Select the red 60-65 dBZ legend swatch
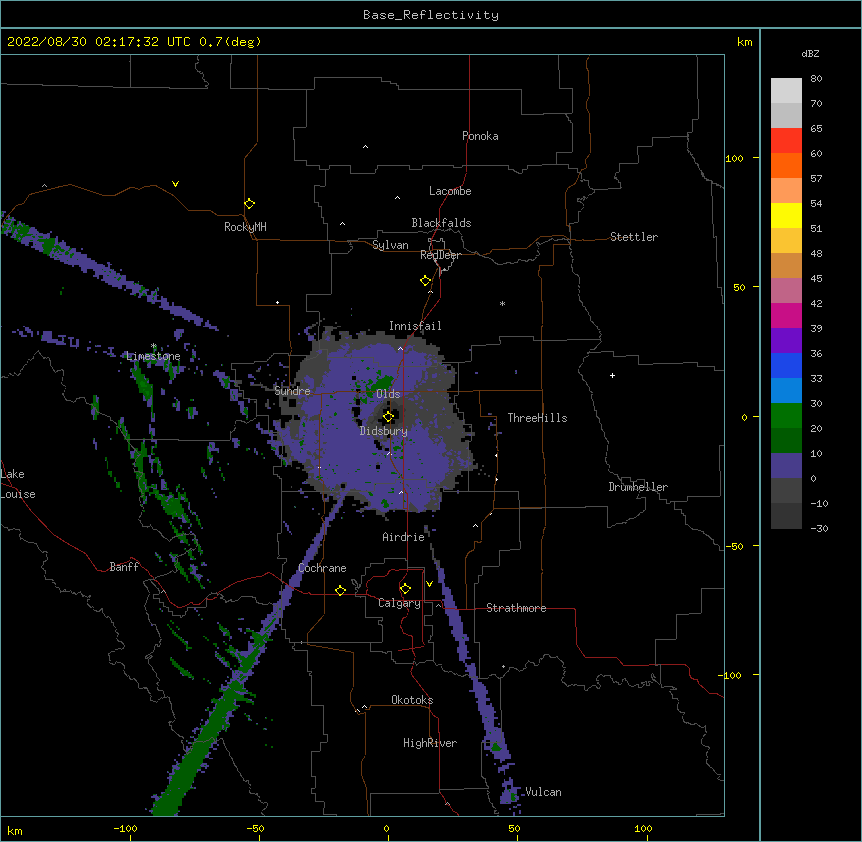Image resolution: width=862 pixels, height=842 pixels. 786,140
